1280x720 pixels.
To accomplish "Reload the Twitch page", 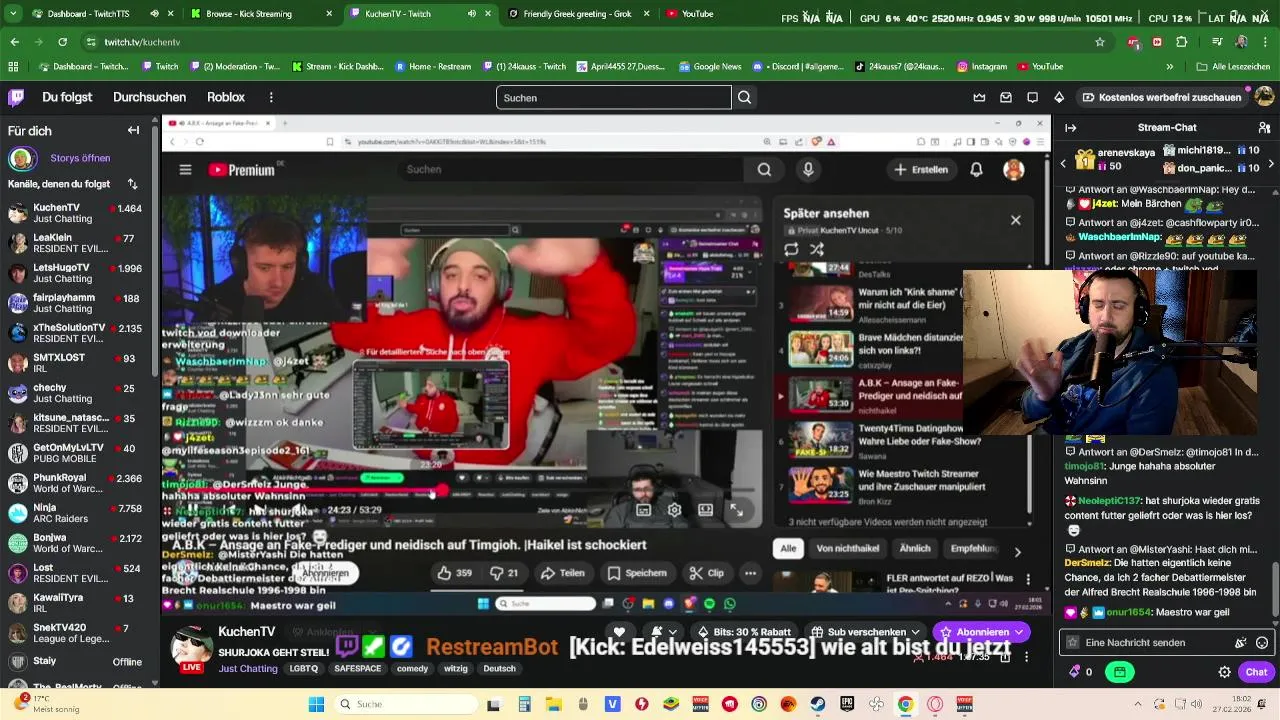I will coord(62,42).
